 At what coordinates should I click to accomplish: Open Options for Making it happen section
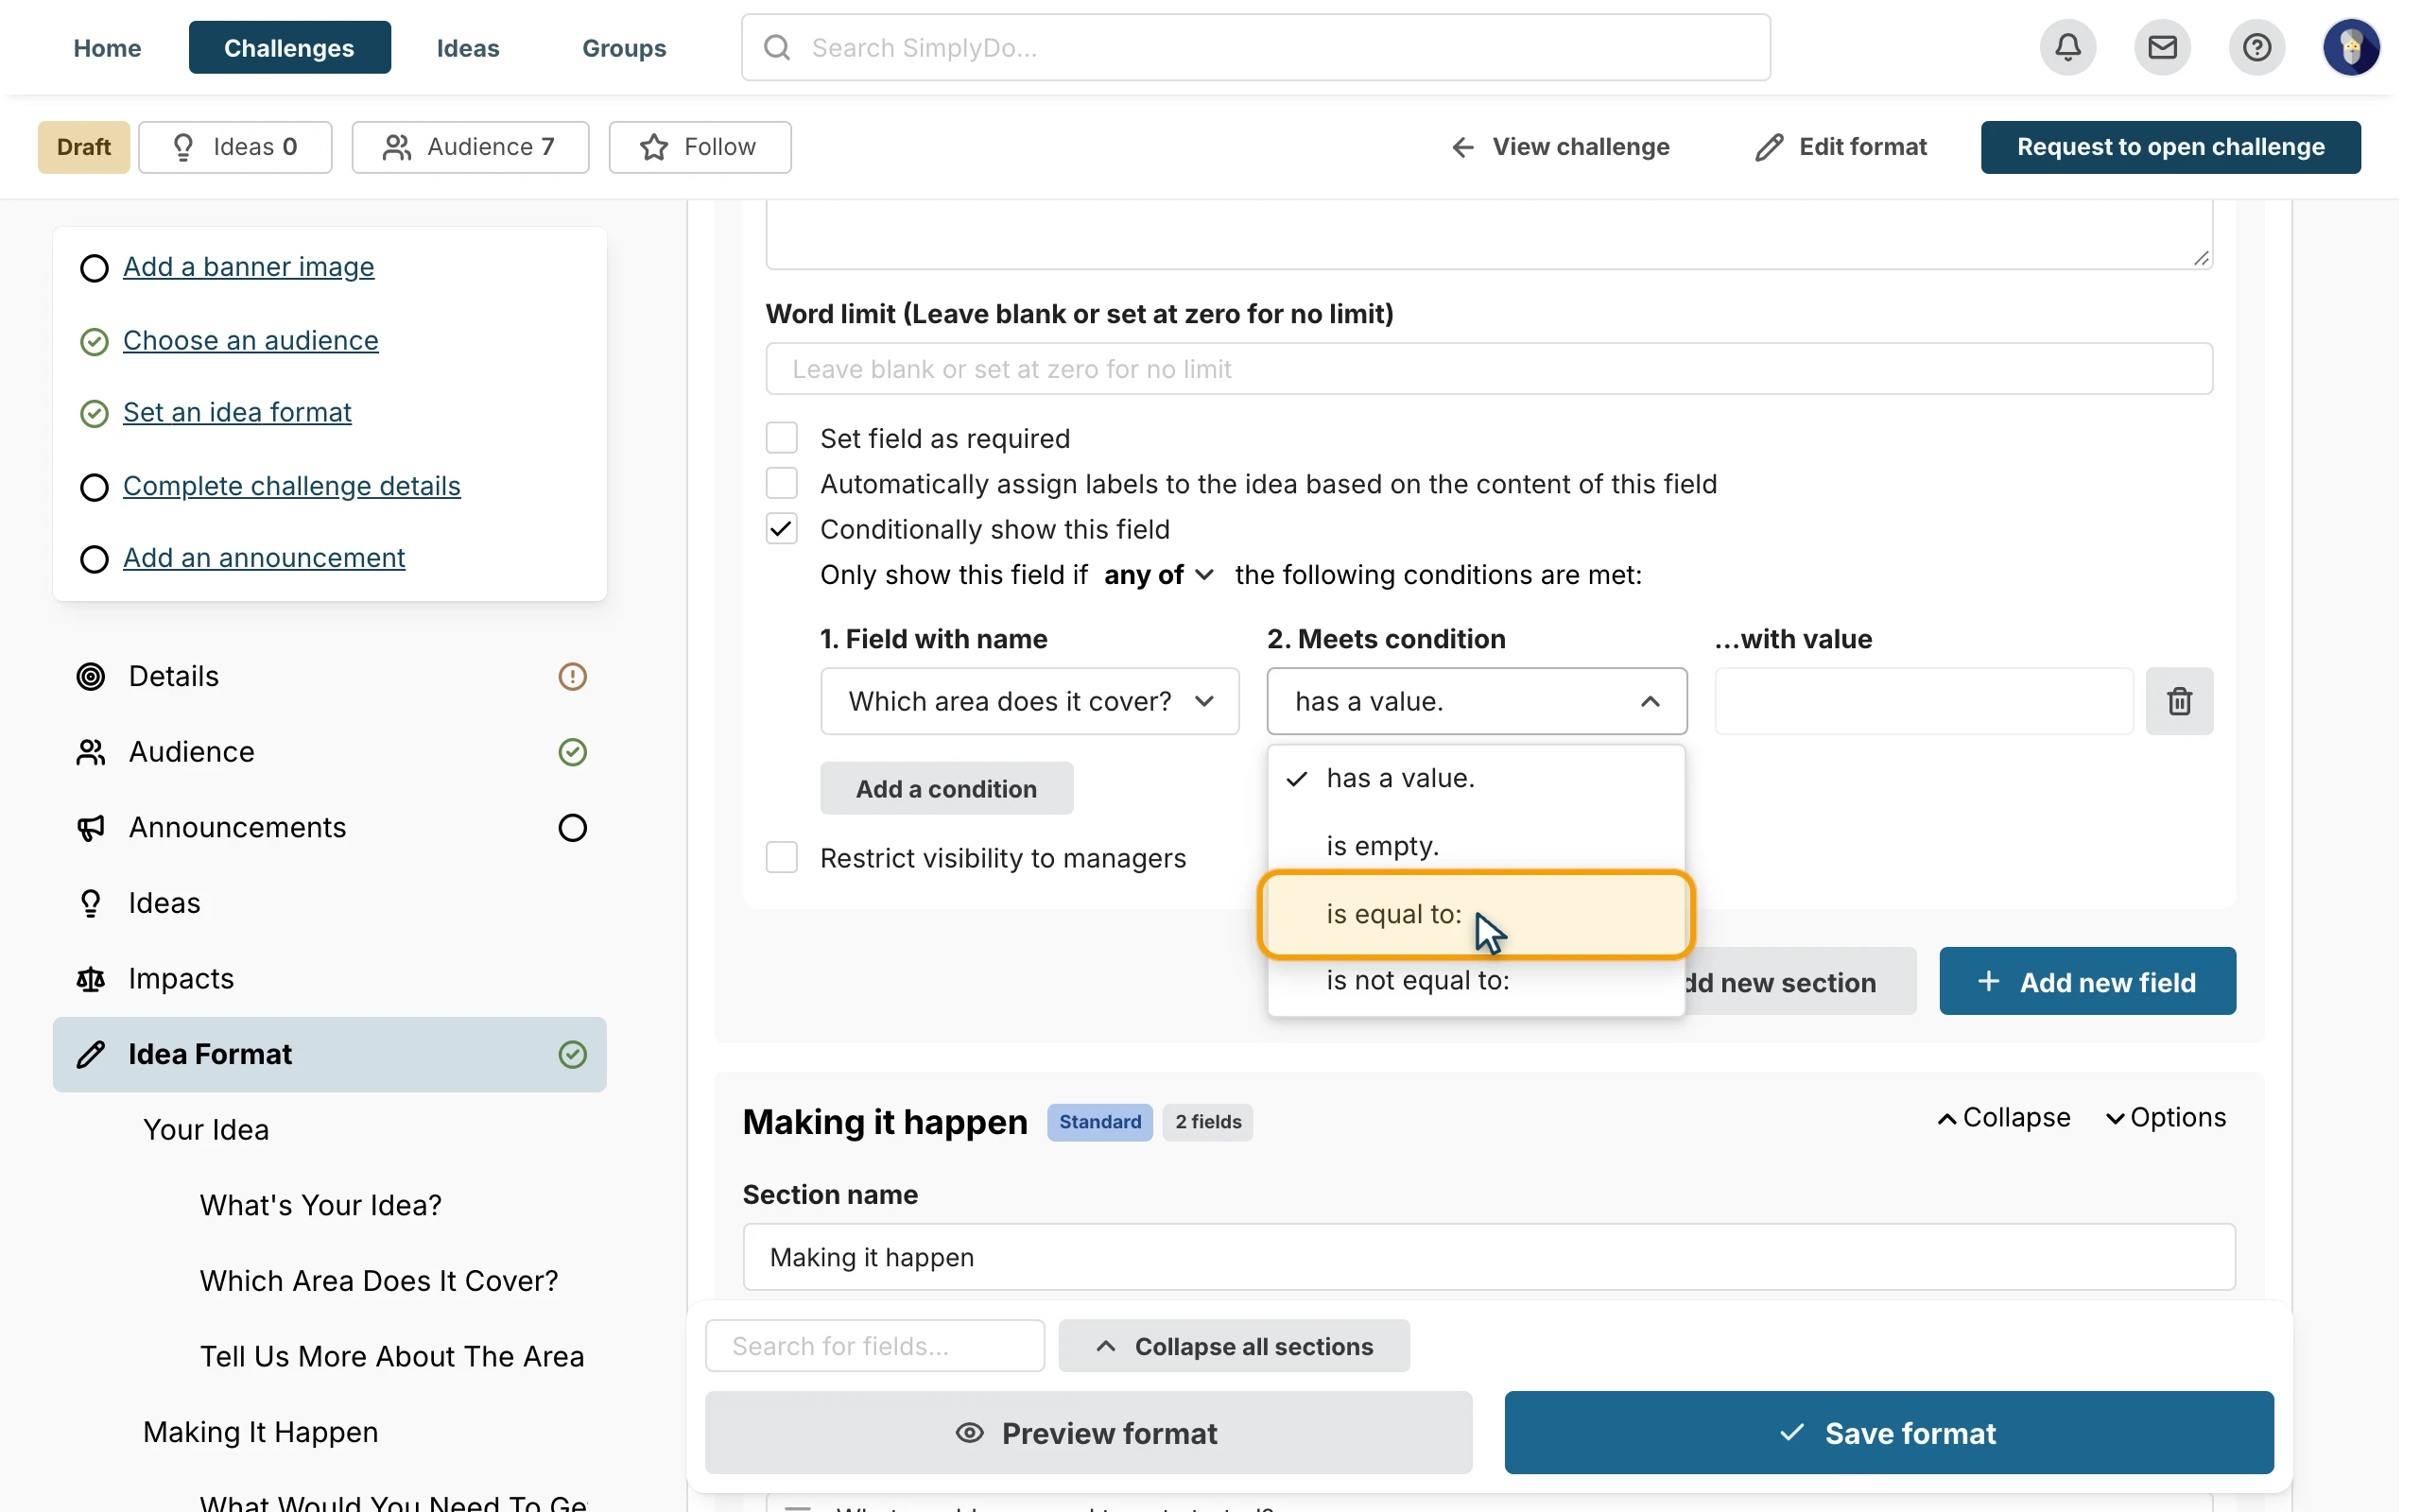(2165, 1117)
